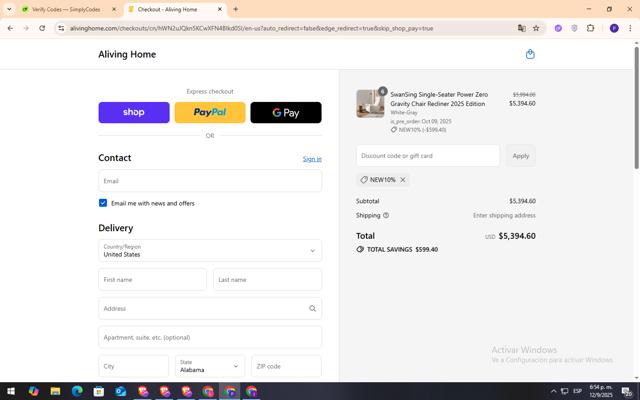Click the browser address bar URL
640x400 pixels.
pyautogui.click(x=251, y=28)
